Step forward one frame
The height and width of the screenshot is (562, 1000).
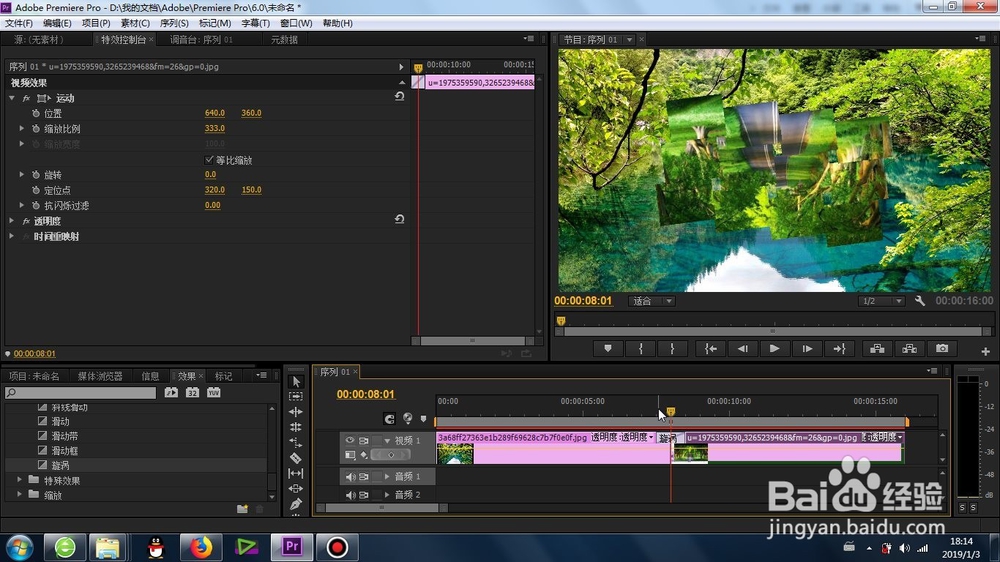807,348
